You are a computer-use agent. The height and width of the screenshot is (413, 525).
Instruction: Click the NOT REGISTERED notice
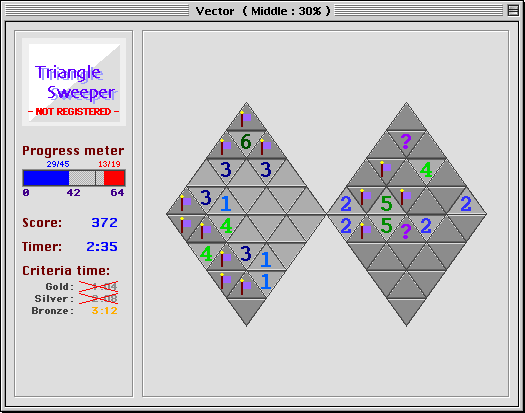coord(73,112)
